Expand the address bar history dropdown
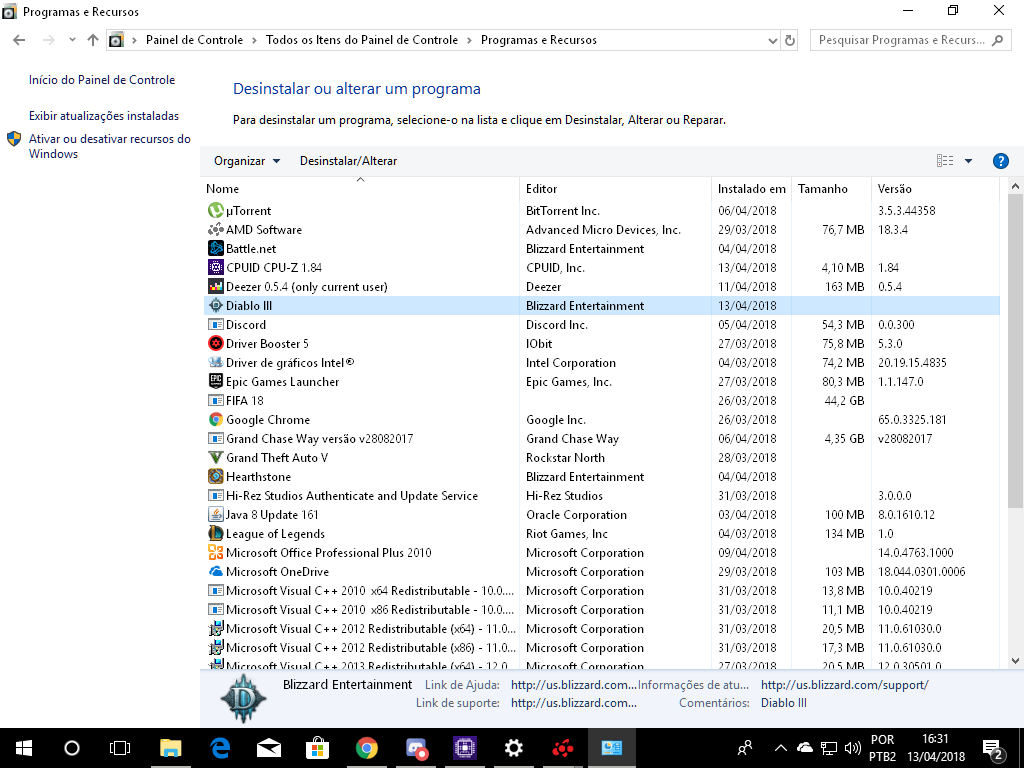This screenshot has height=768, width=1024. (773, 40)
